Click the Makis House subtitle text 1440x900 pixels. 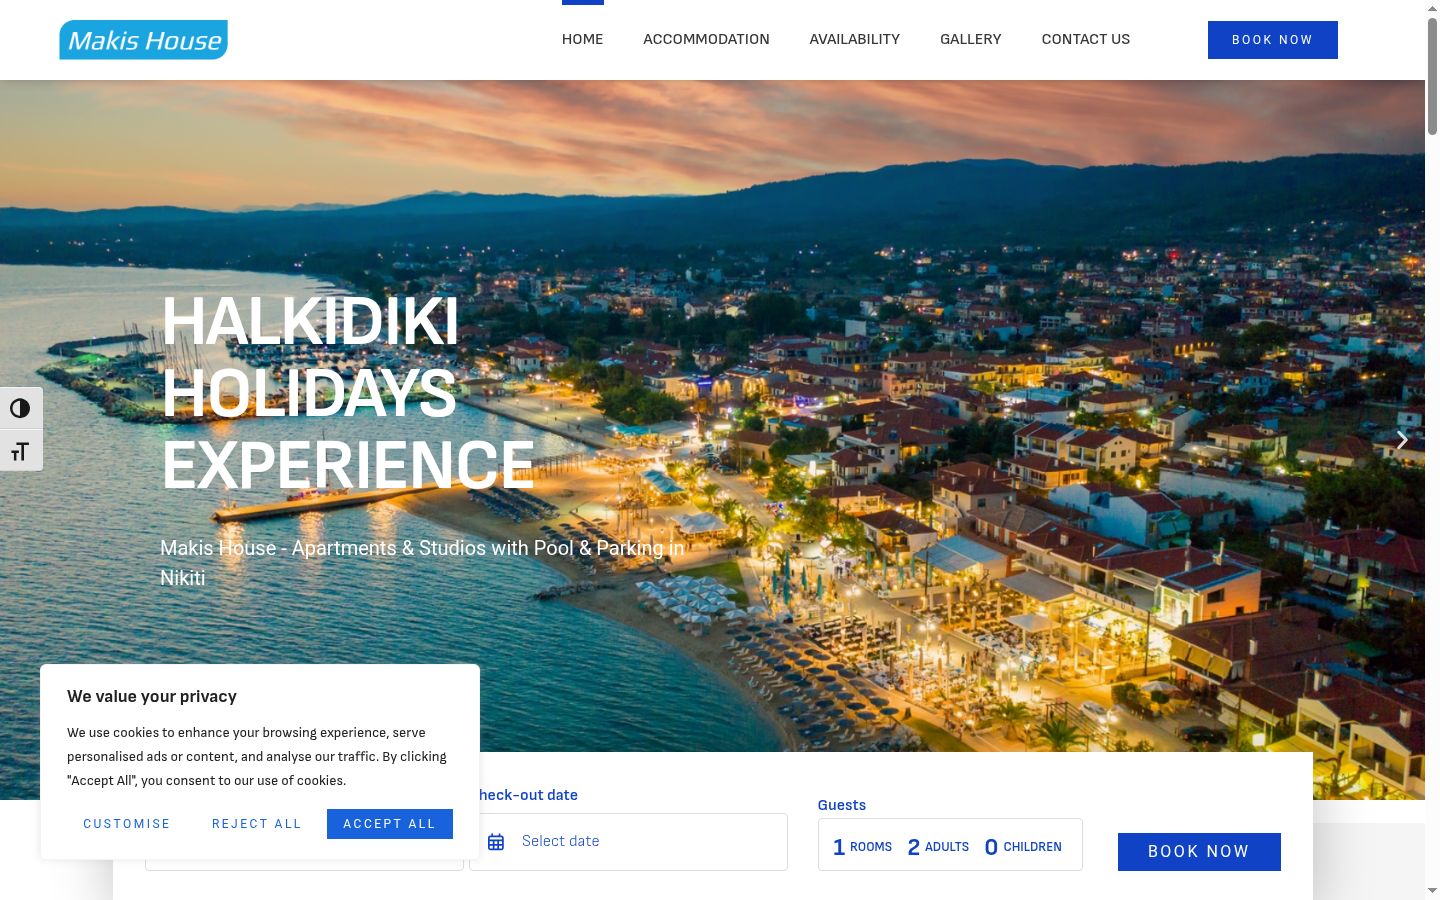[x=422, y=563]
